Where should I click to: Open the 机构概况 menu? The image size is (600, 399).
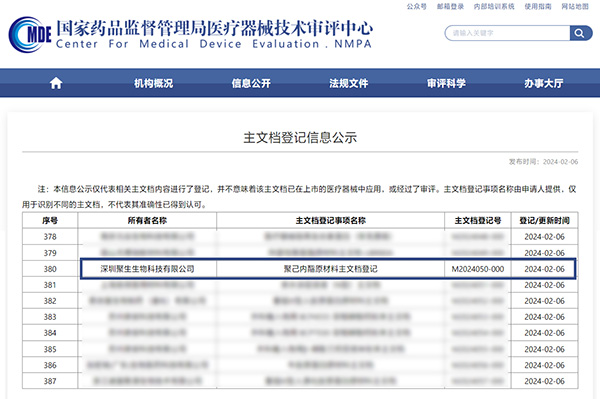pyautogui.click(x=153, y=83)
